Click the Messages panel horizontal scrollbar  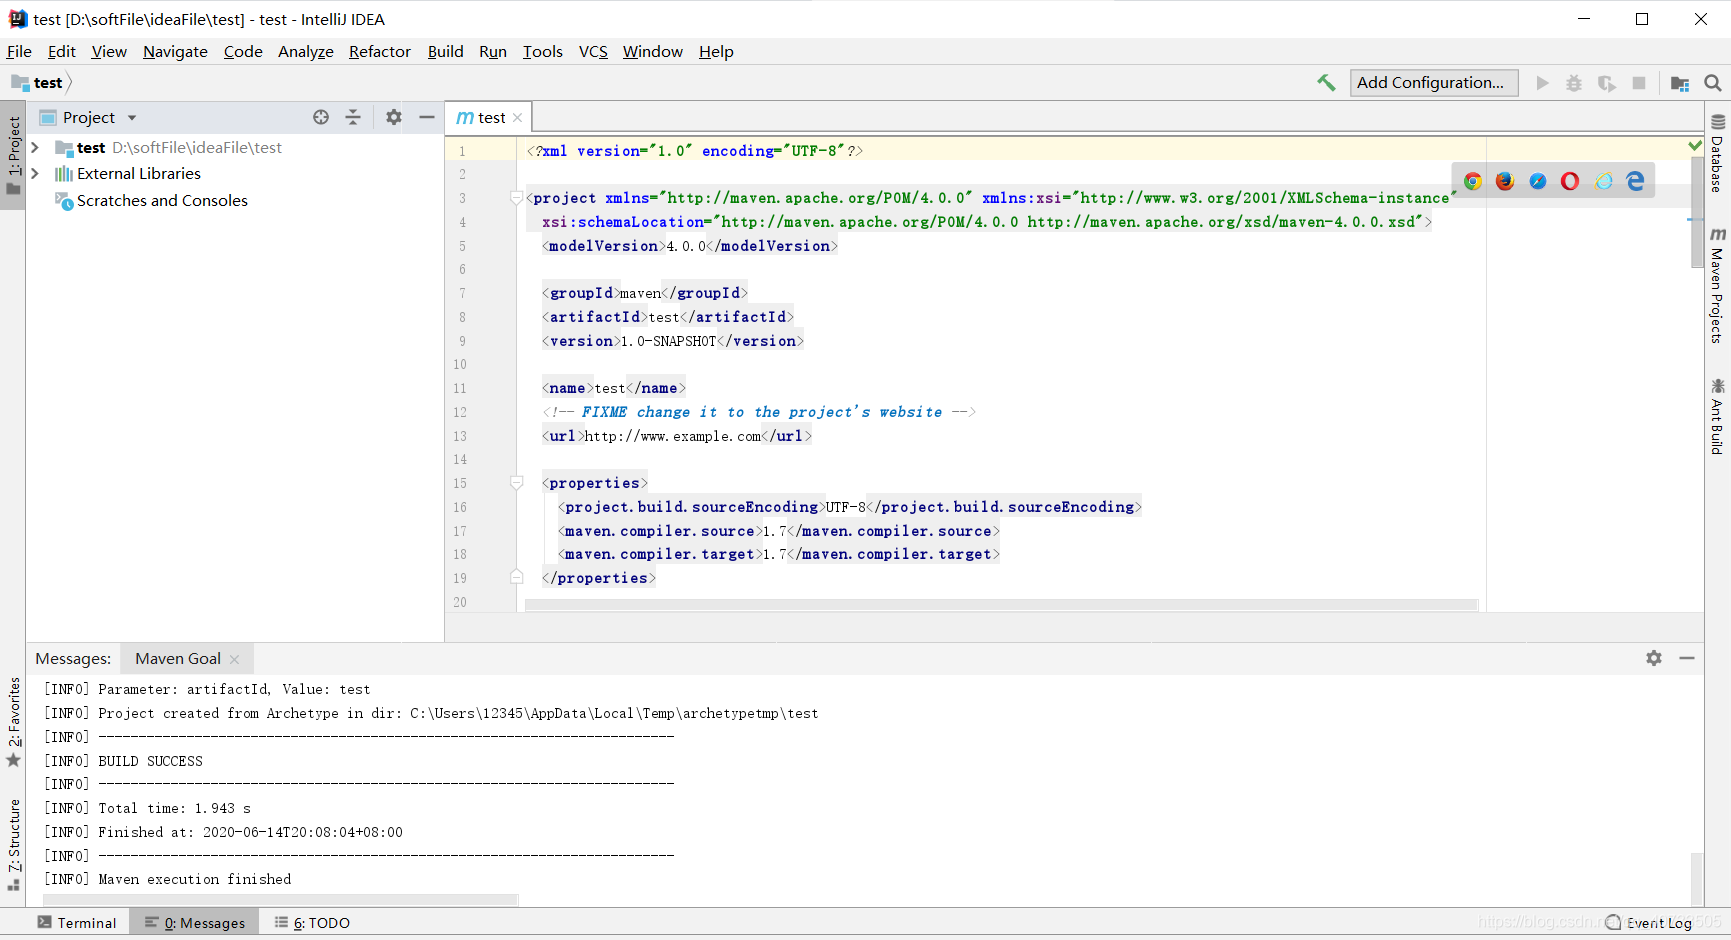click(x=280, y=900)
